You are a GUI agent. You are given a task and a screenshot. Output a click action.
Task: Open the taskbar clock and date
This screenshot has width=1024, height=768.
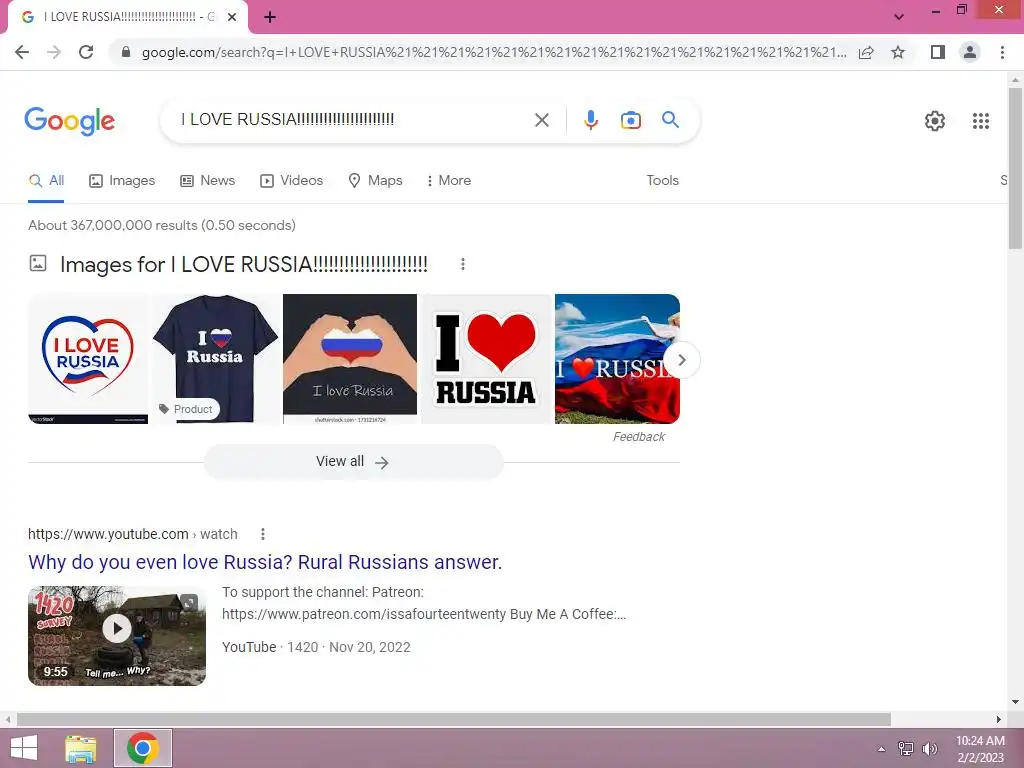click(x=980, y=749)
